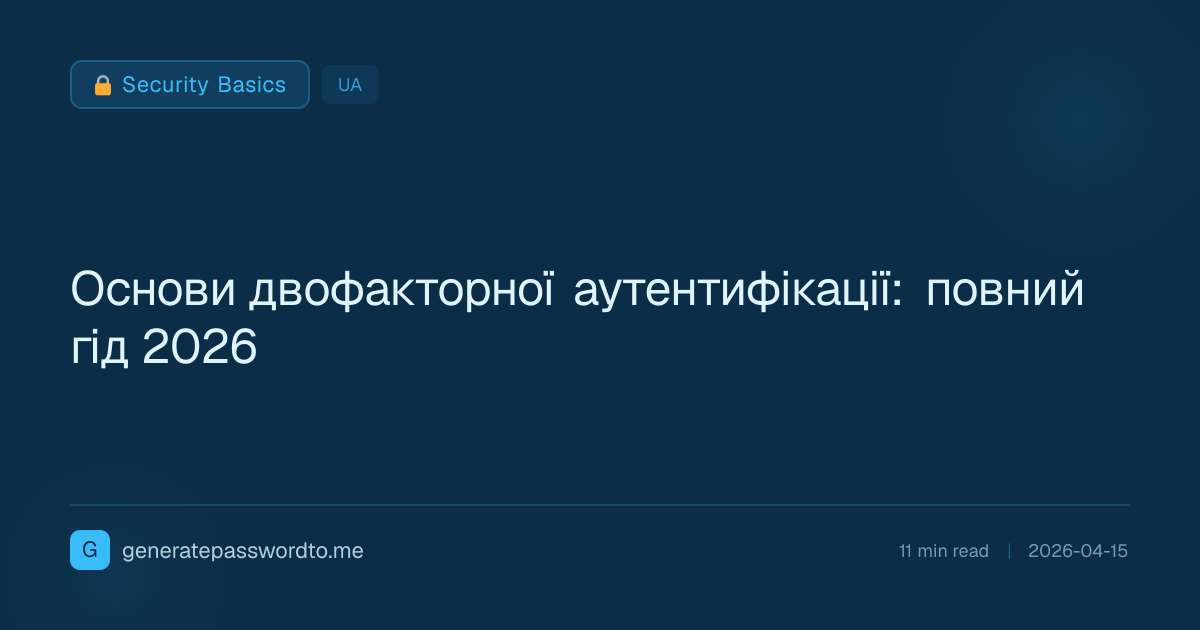Click the blue G logo icon
Viewport: 1200px width, 630px height.
[90, 550]
